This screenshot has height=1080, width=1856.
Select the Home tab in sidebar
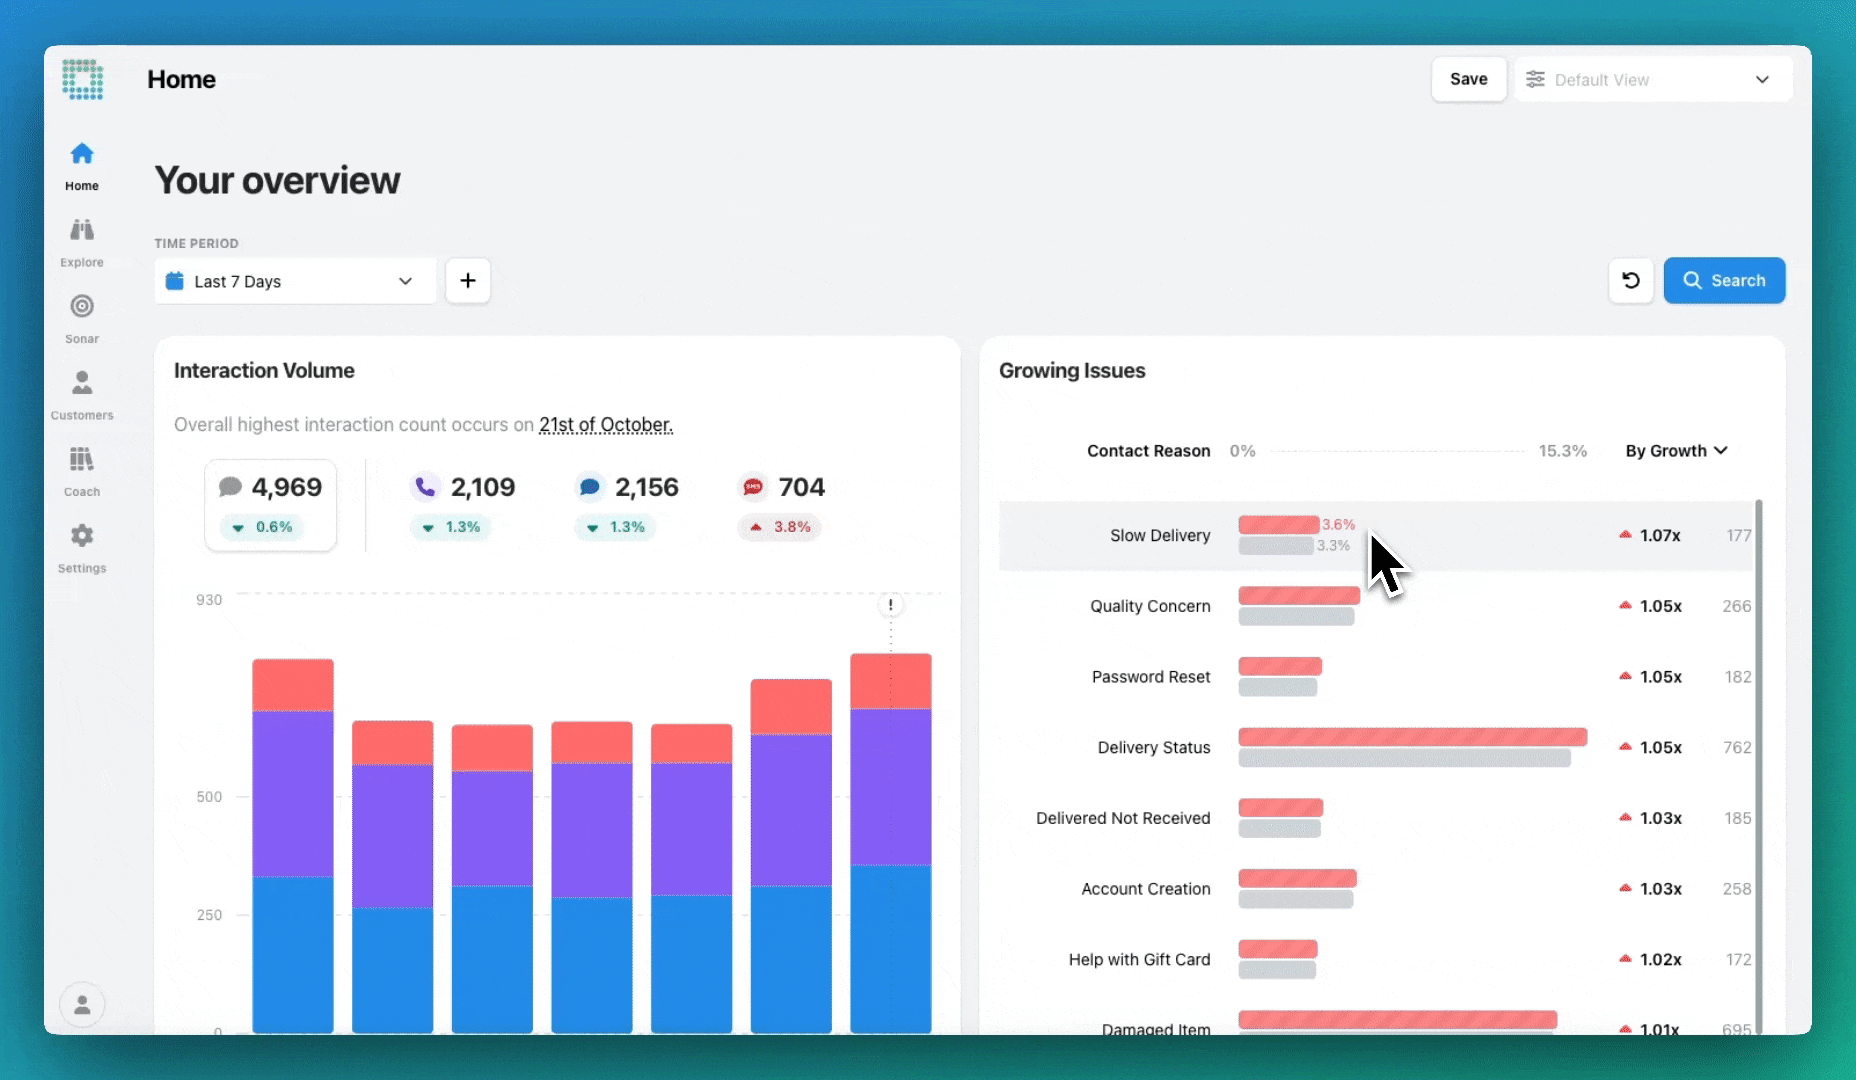[82, 166]
